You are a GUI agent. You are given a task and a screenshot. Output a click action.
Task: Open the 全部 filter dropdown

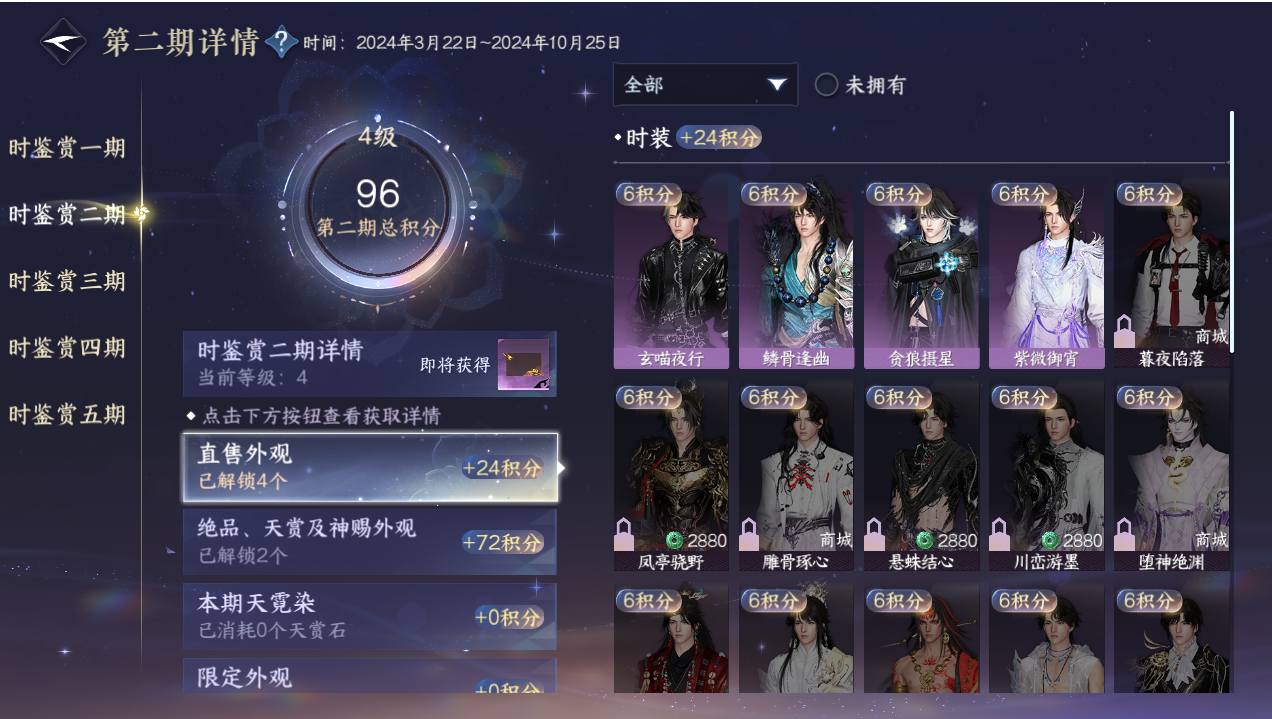click(x=705, y=85)
